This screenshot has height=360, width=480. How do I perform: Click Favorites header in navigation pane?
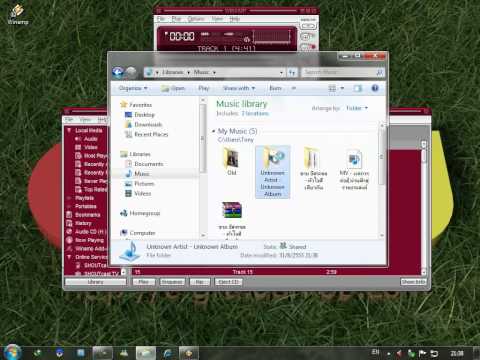(136, 105)
